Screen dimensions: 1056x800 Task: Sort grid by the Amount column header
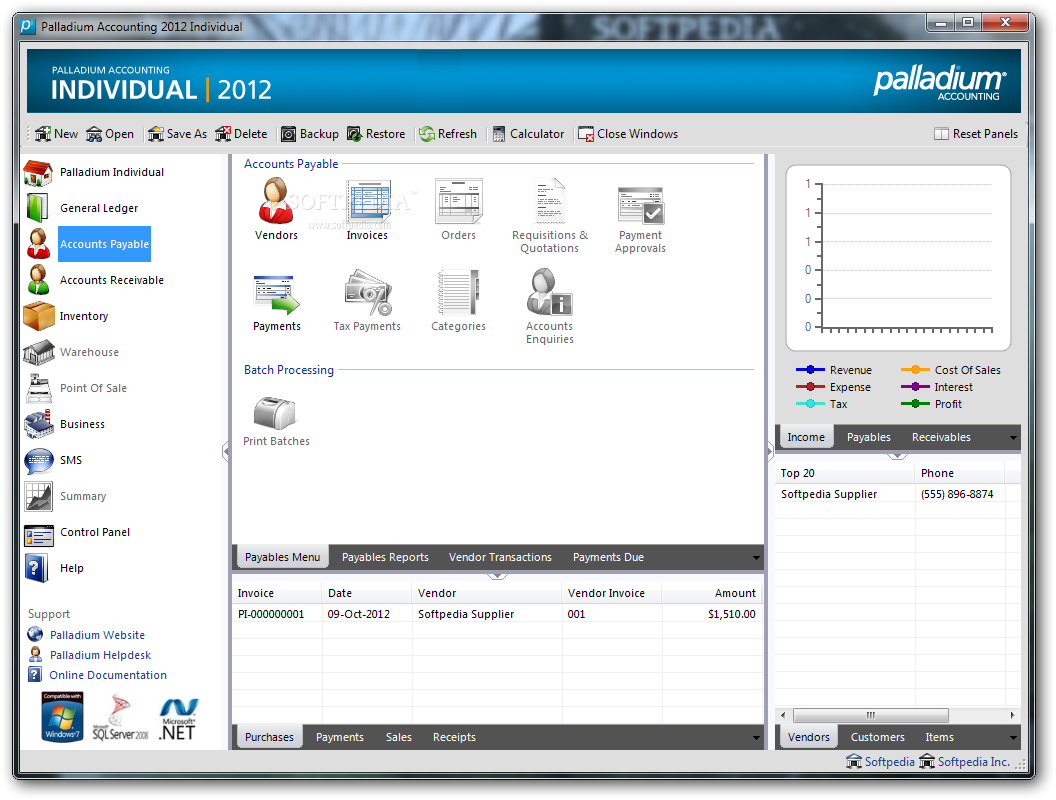711,593
